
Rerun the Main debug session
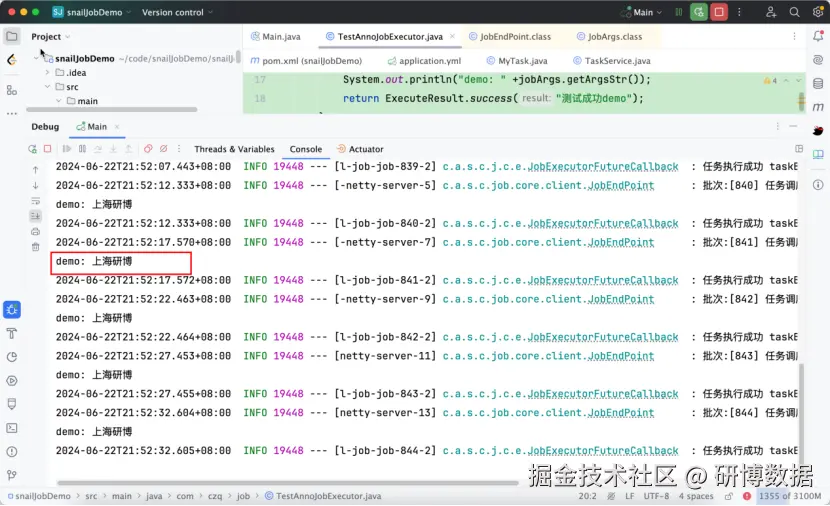click(32, 149)
